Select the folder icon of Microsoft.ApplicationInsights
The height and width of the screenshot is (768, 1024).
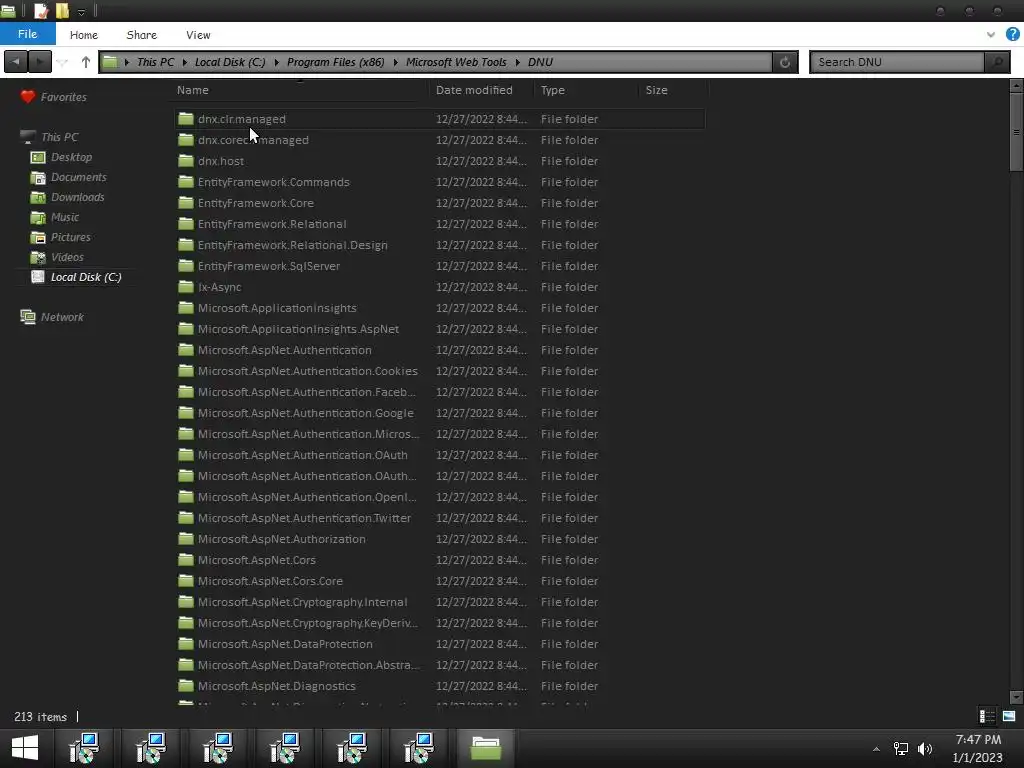click(186, 308)
